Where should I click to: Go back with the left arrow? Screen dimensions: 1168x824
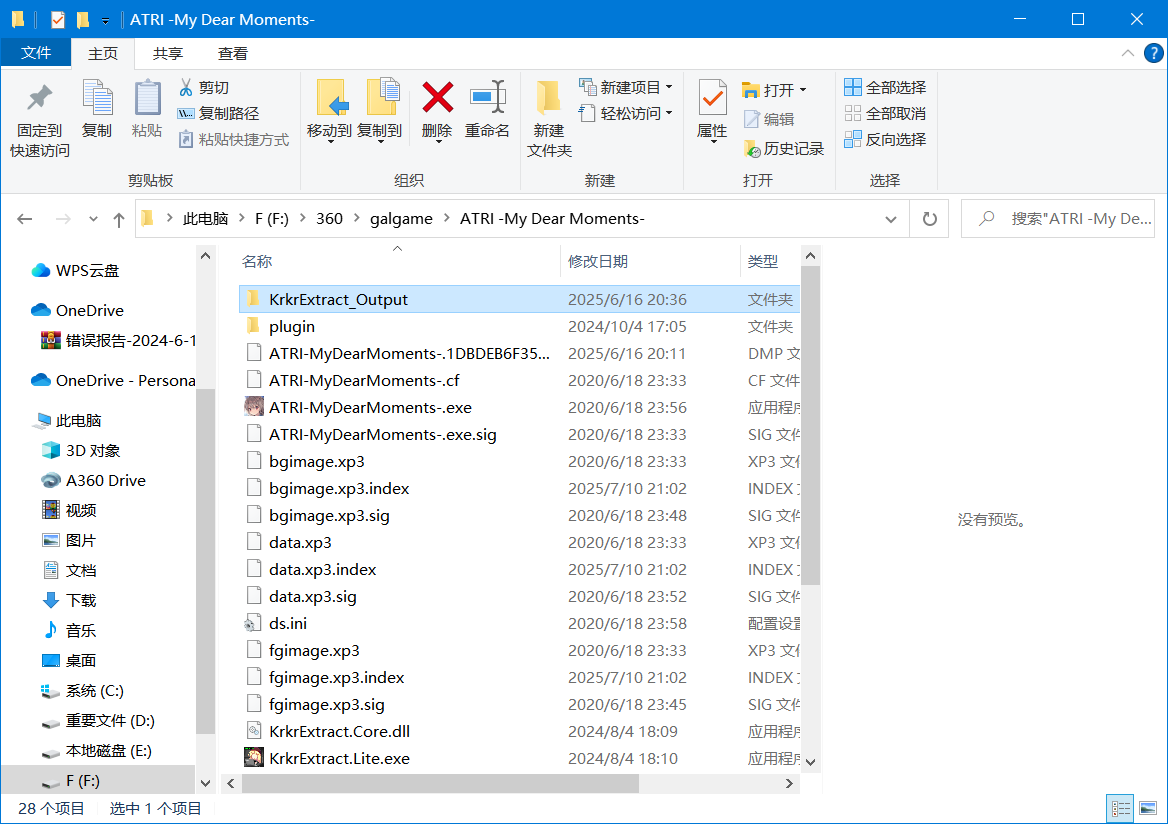(x=25, y=218)
